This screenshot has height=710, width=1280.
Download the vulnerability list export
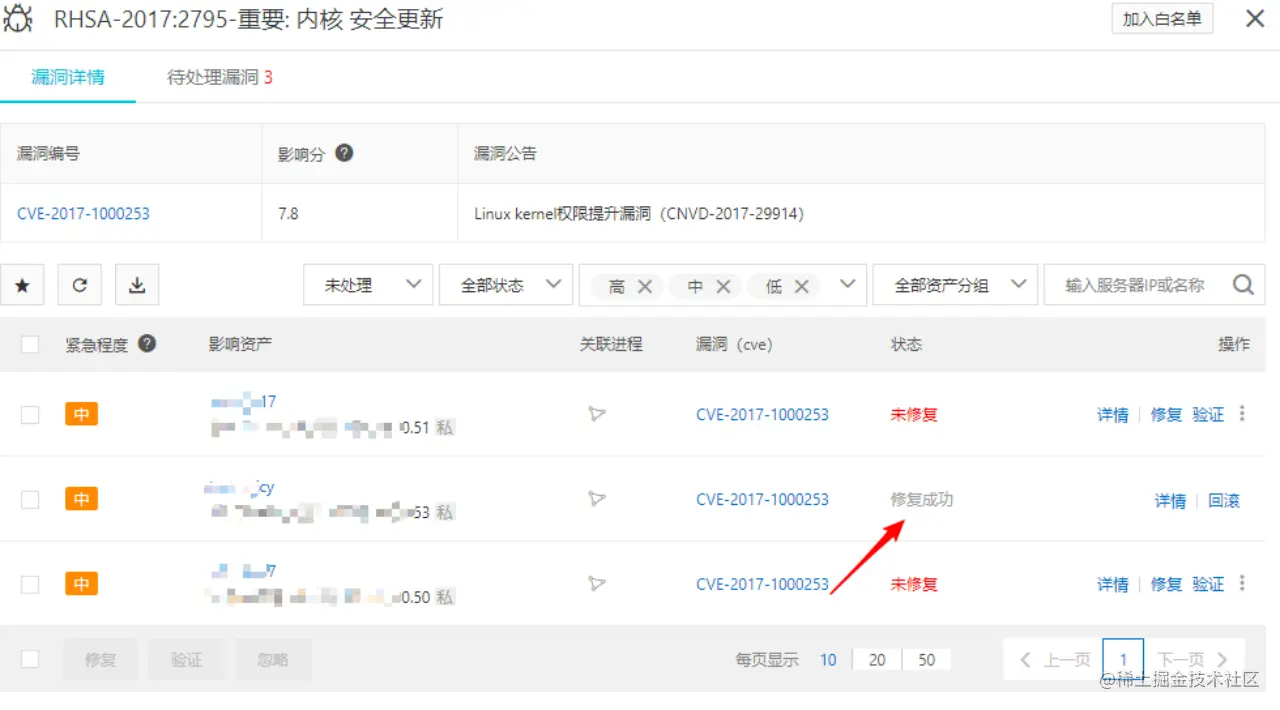tap(137, 285)
